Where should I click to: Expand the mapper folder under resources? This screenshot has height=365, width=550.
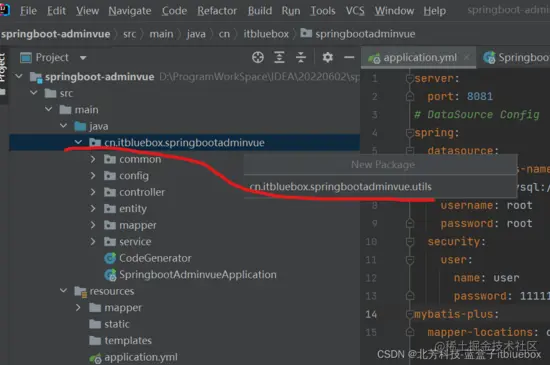78,307
